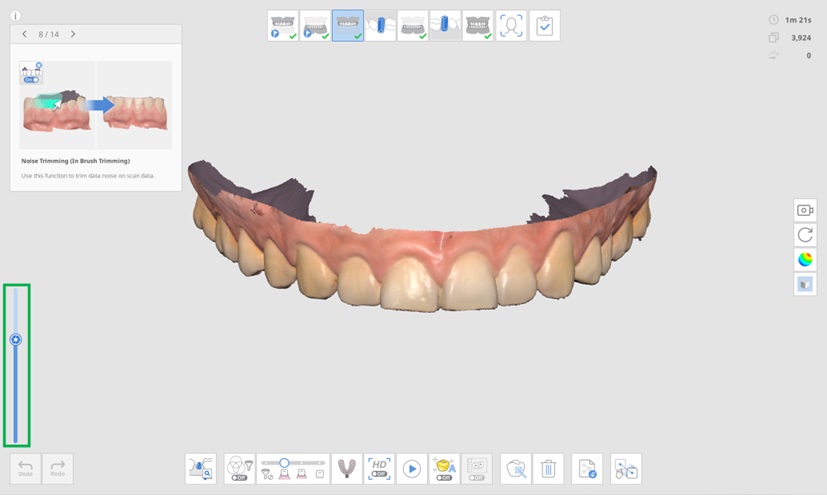The width and height of the screenshot is (827, 495).
Task: Click the filtering level slider handle
Action: coord(285,463)
